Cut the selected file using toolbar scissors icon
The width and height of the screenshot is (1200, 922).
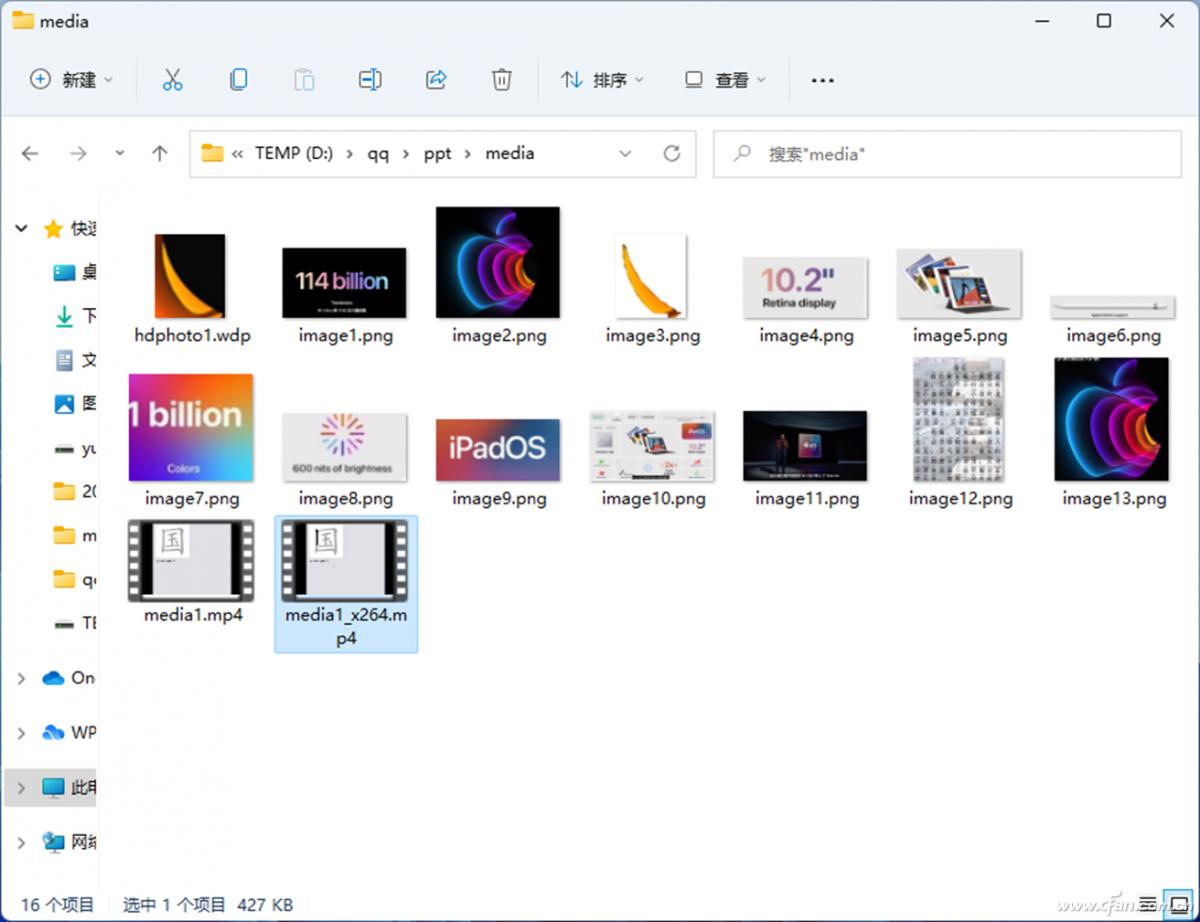click(x=172, y=79)
